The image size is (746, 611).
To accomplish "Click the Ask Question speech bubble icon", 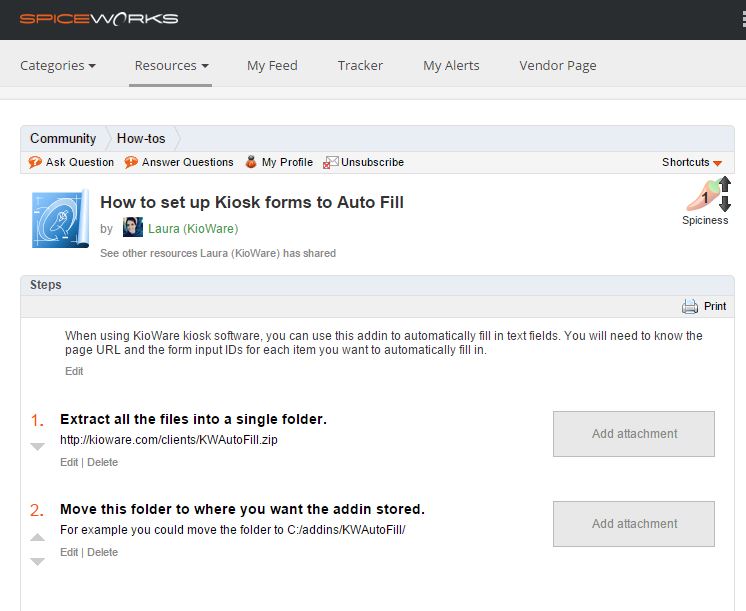I will click(x=35, y=162).
